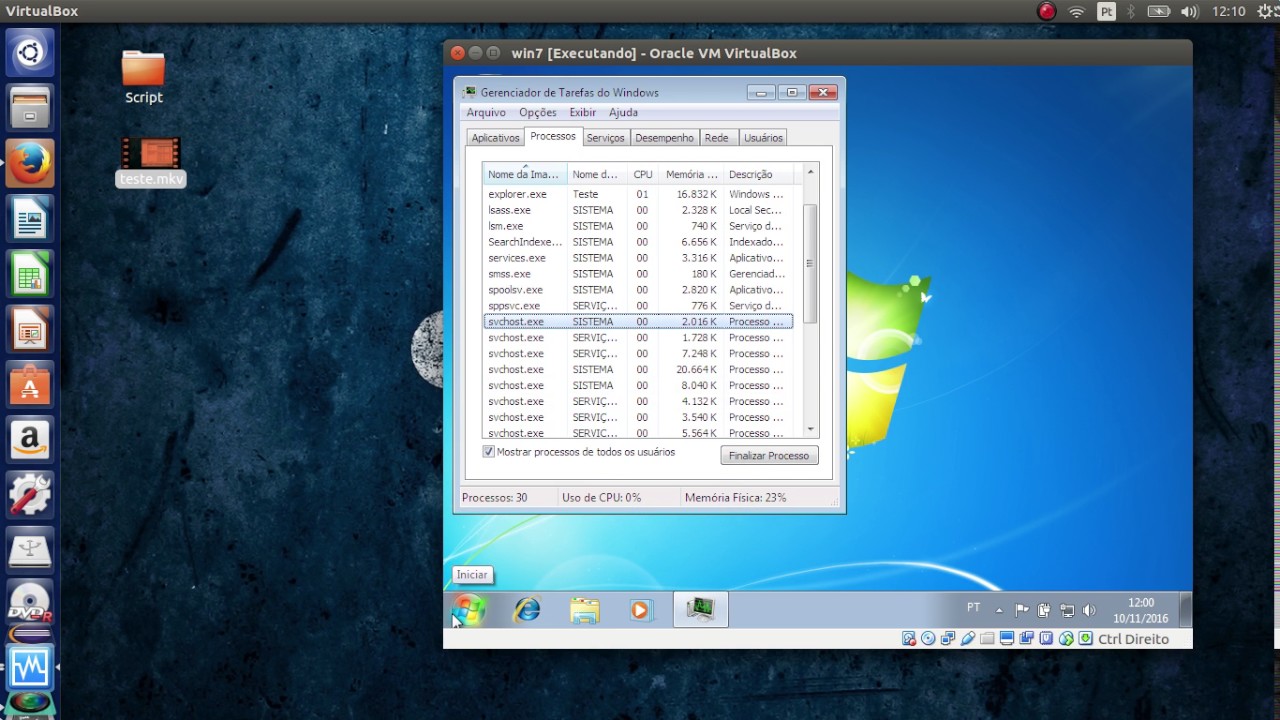Switch to the Aplicativos tab
1280x720 pixels.
(495, 138)
